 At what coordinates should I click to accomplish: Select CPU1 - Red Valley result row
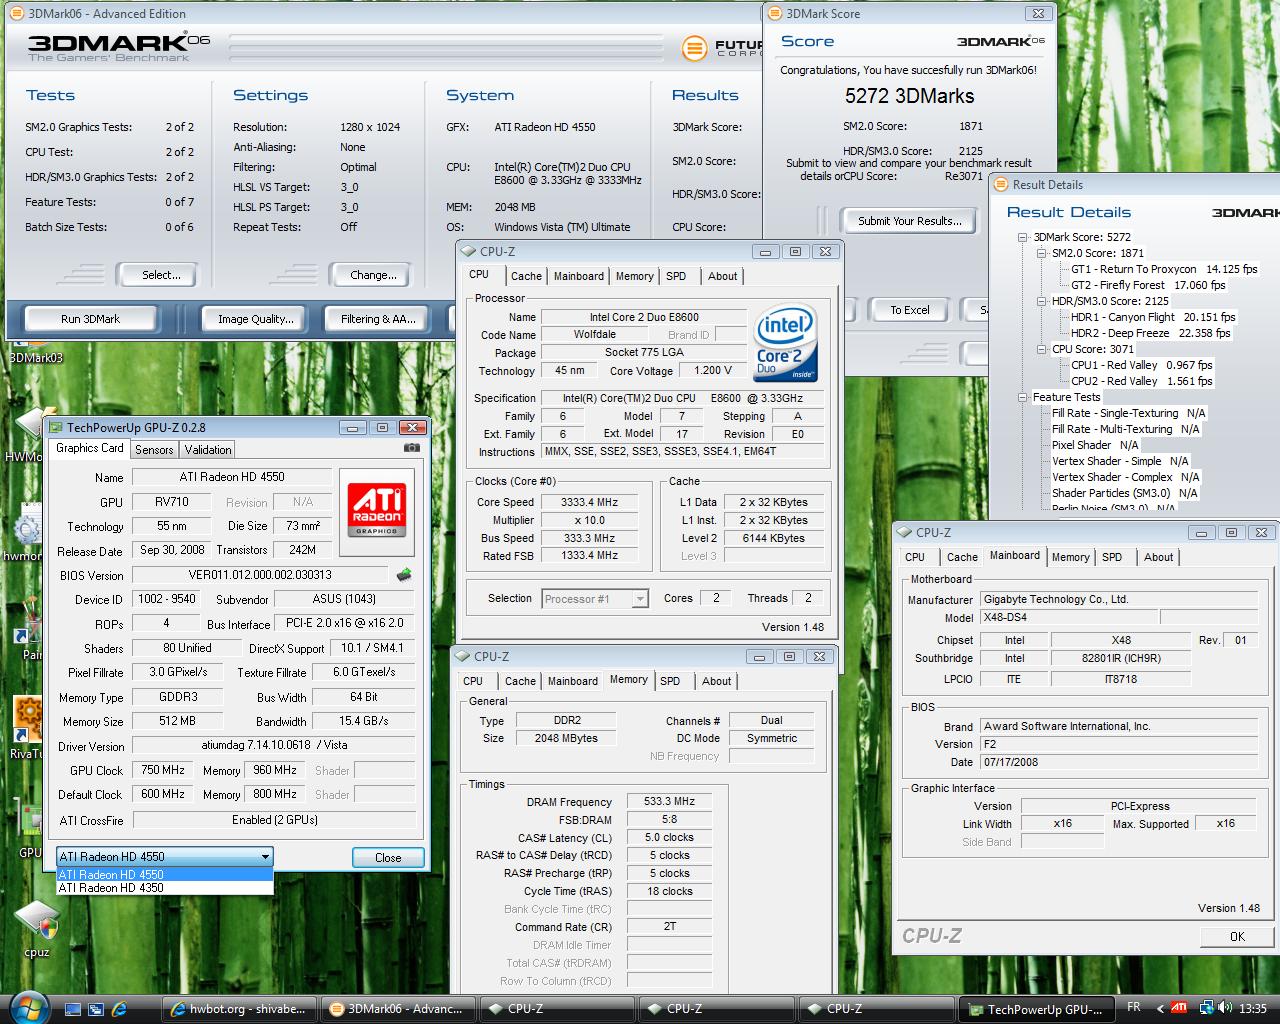(1141, 365)
